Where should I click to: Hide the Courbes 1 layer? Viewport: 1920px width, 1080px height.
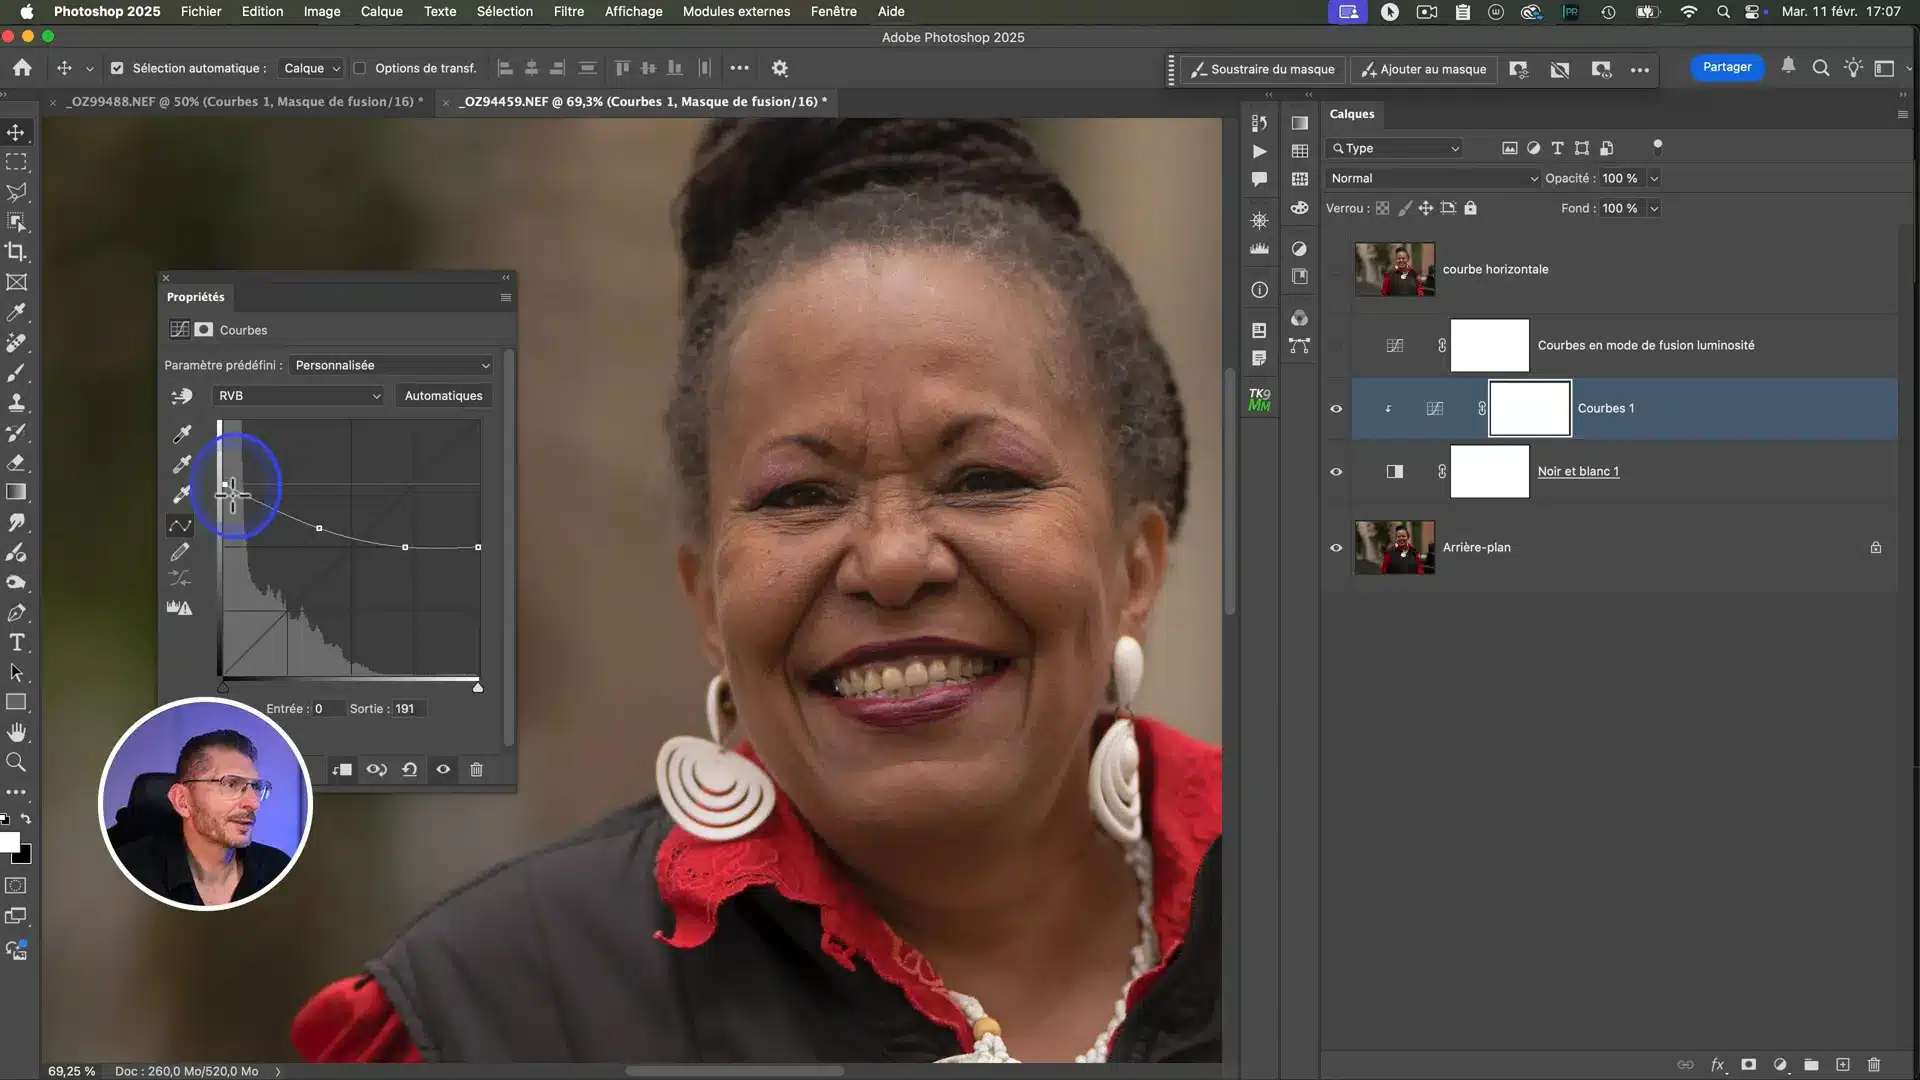(x=1336, y=408)
